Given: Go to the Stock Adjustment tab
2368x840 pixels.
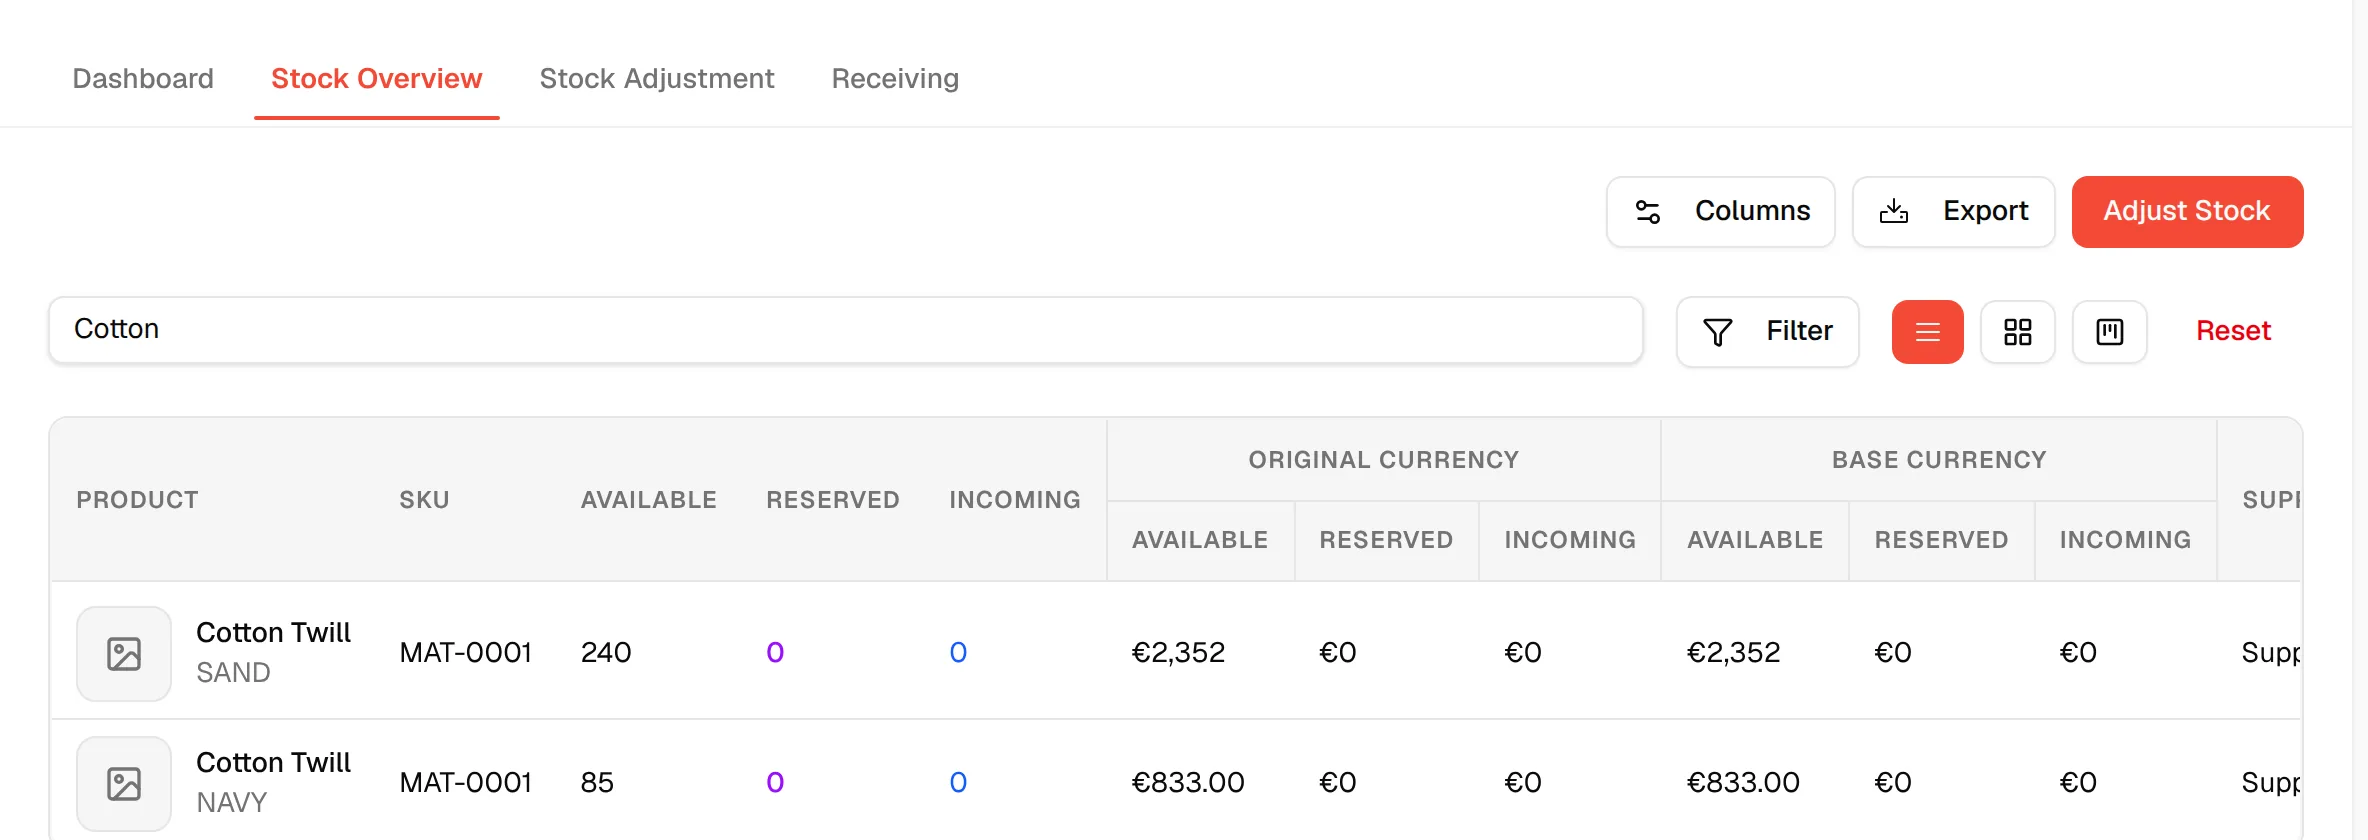Looking at the screenshot, I should (657, 79).
